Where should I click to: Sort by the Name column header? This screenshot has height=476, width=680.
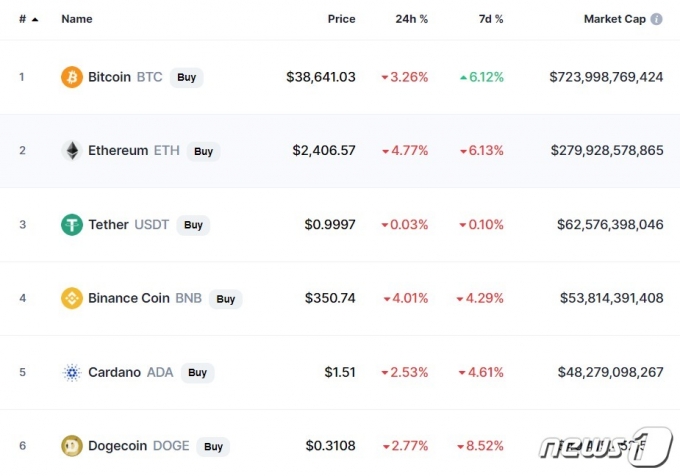tap(77, 19)
